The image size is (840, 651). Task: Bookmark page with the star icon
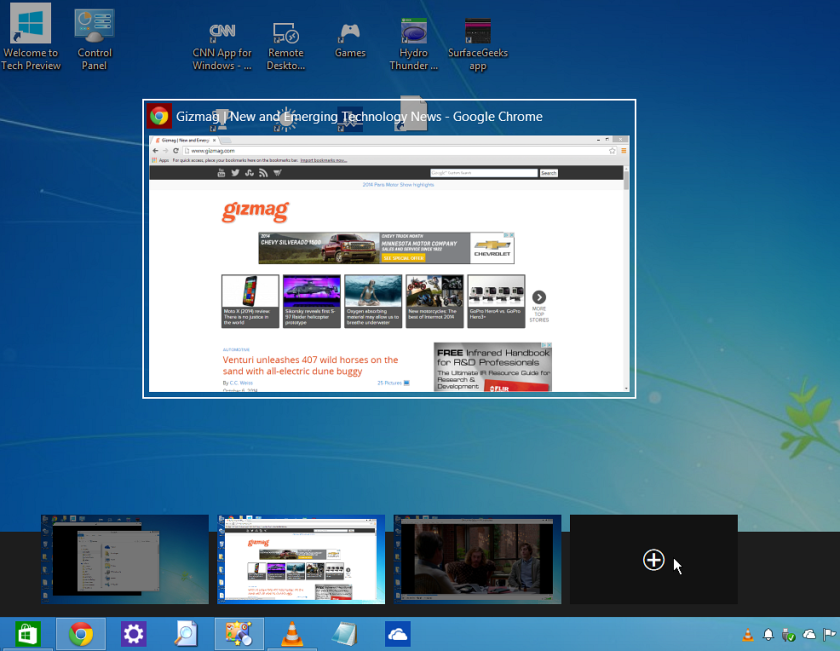click(x=612, y=151)
